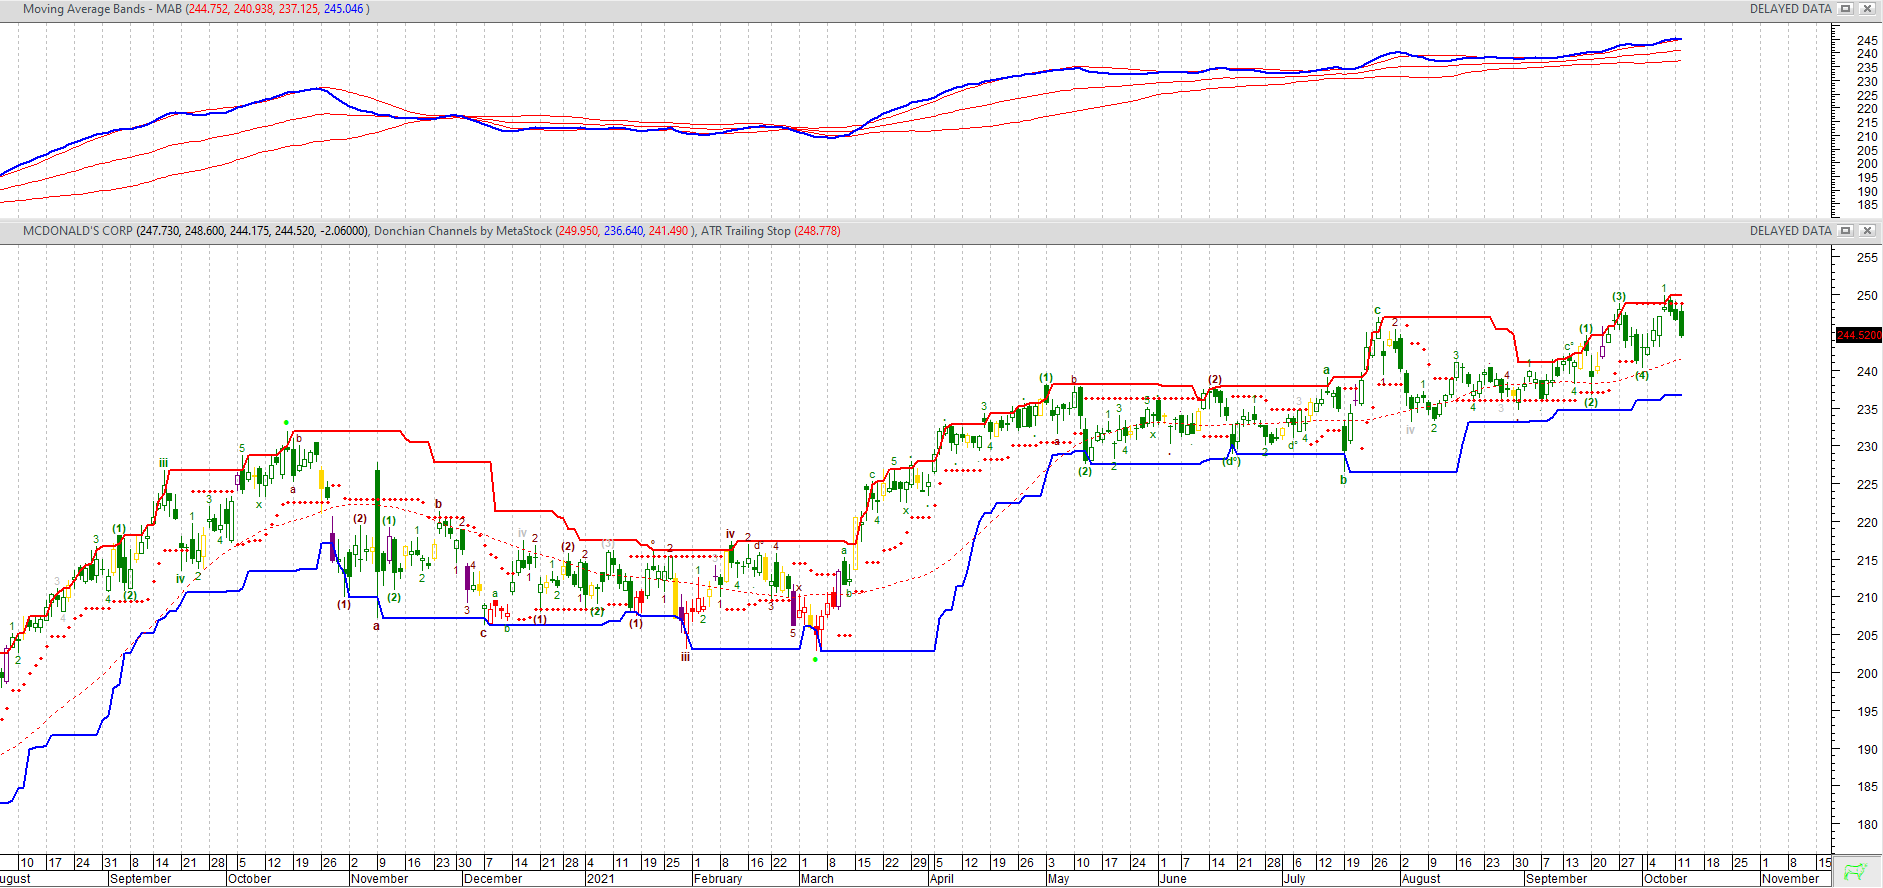Image resolution: width=1883 pixels, height=888 pixels.
Task: Select the Moving Average Bands - MAB title
Action: (102, 9)
